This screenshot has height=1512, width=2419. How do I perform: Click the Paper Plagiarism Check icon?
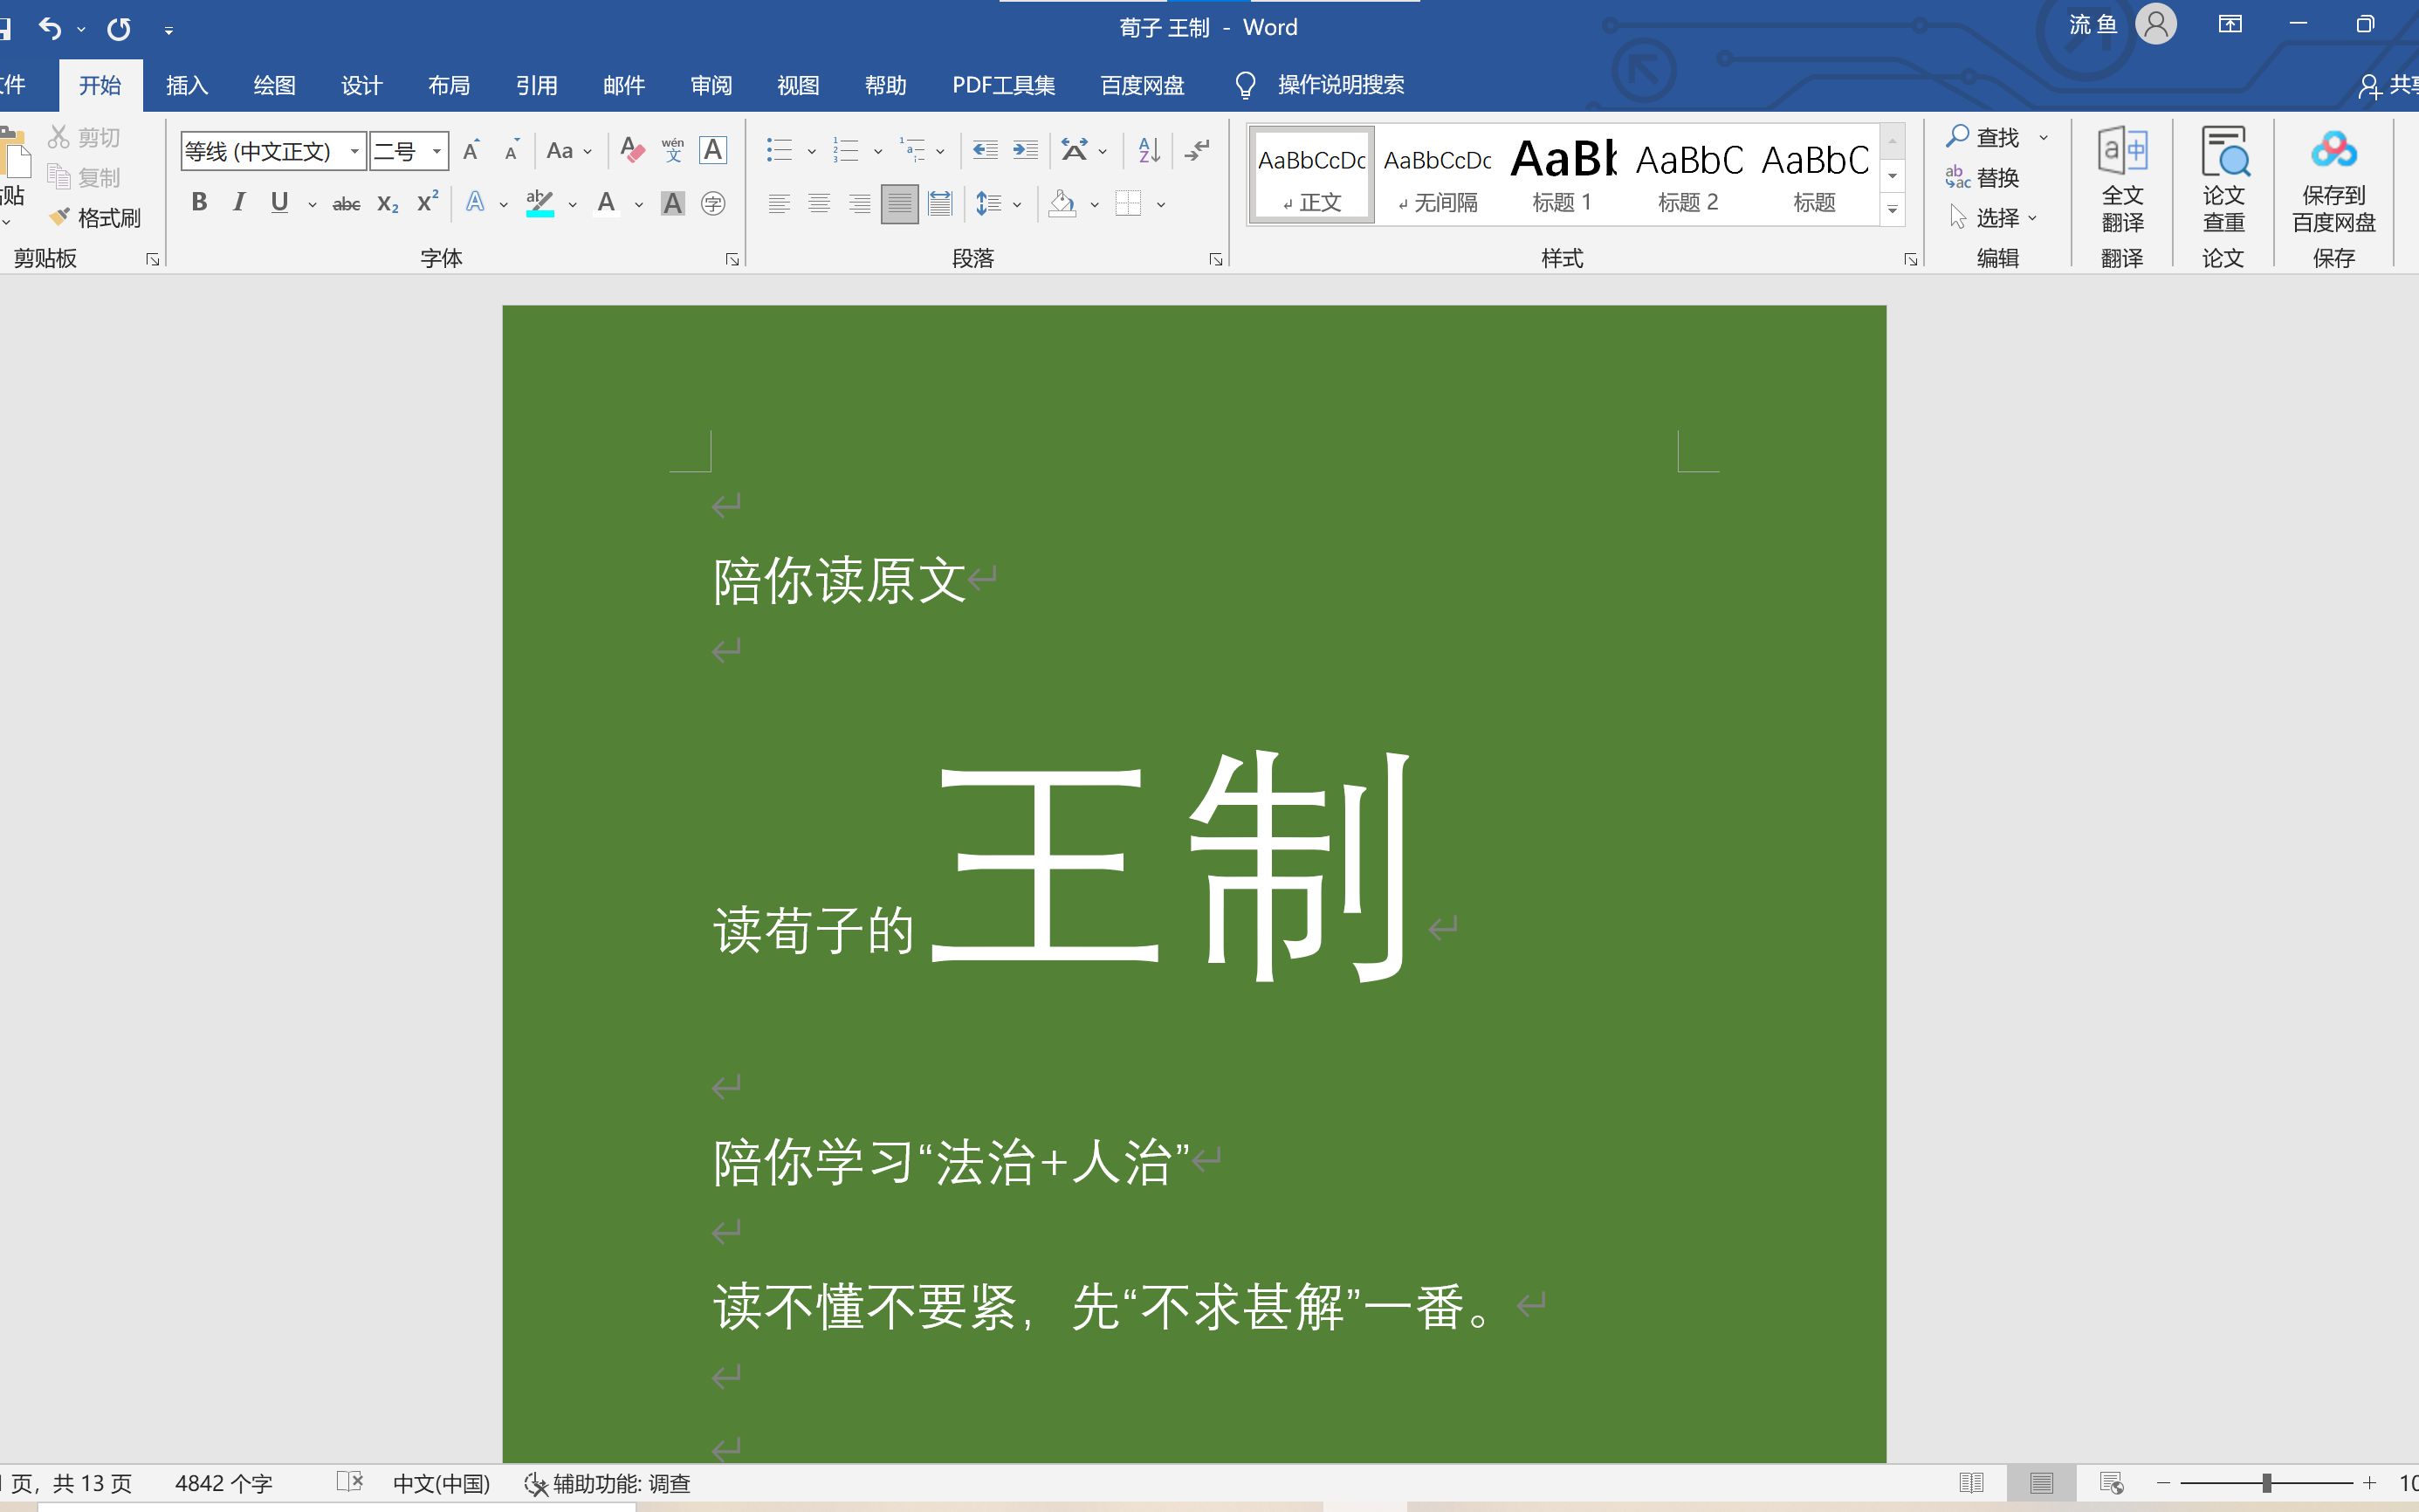pos(2224,180)
